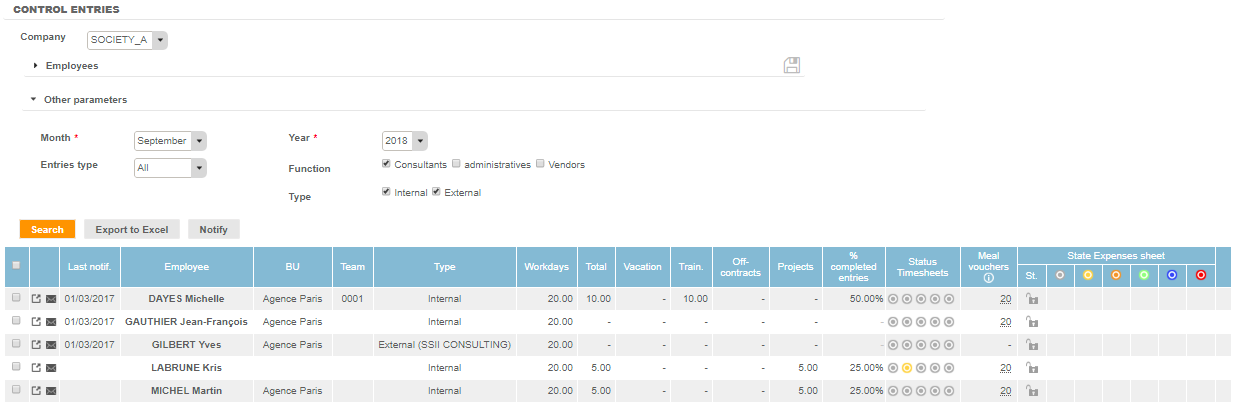Open GILBERT Yves entry with external link icon
Image resolution: width=1238 pixels, height=403 pixels.
[36, 345]
